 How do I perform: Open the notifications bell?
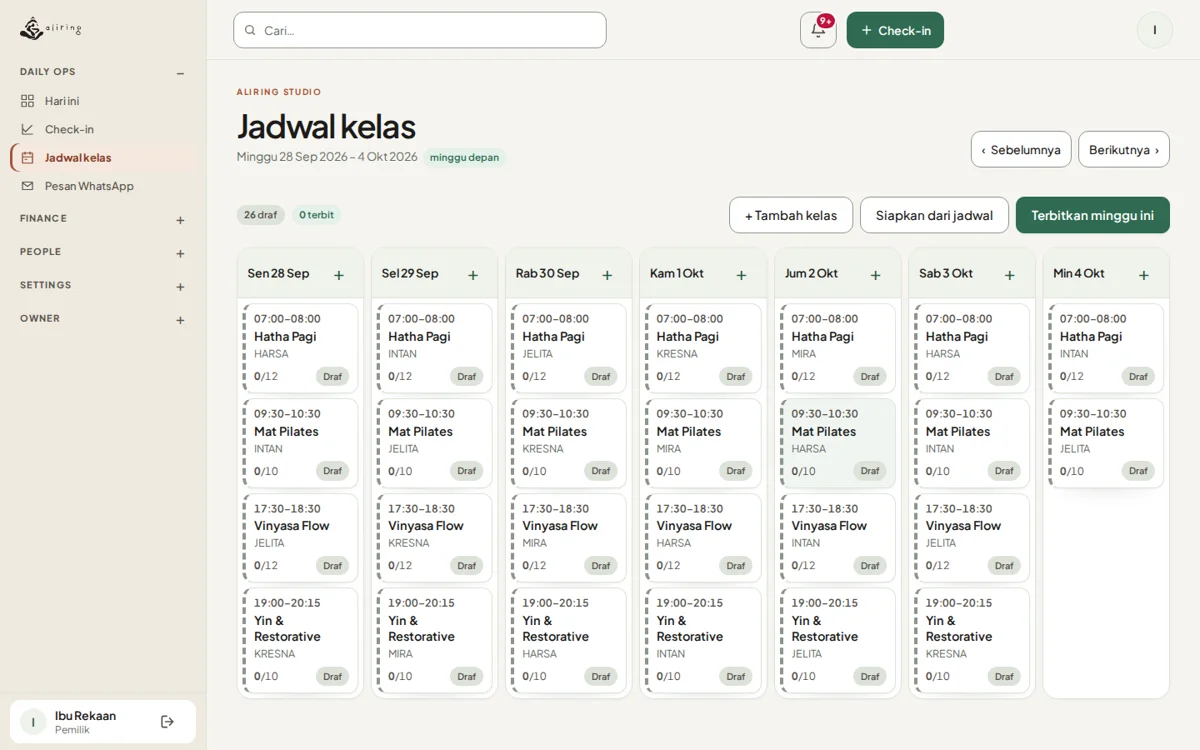coord(818,30)
